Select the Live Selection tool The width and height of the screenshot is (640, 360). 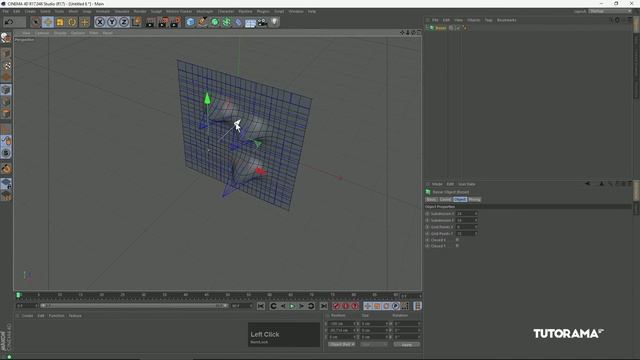coord(36,22)
